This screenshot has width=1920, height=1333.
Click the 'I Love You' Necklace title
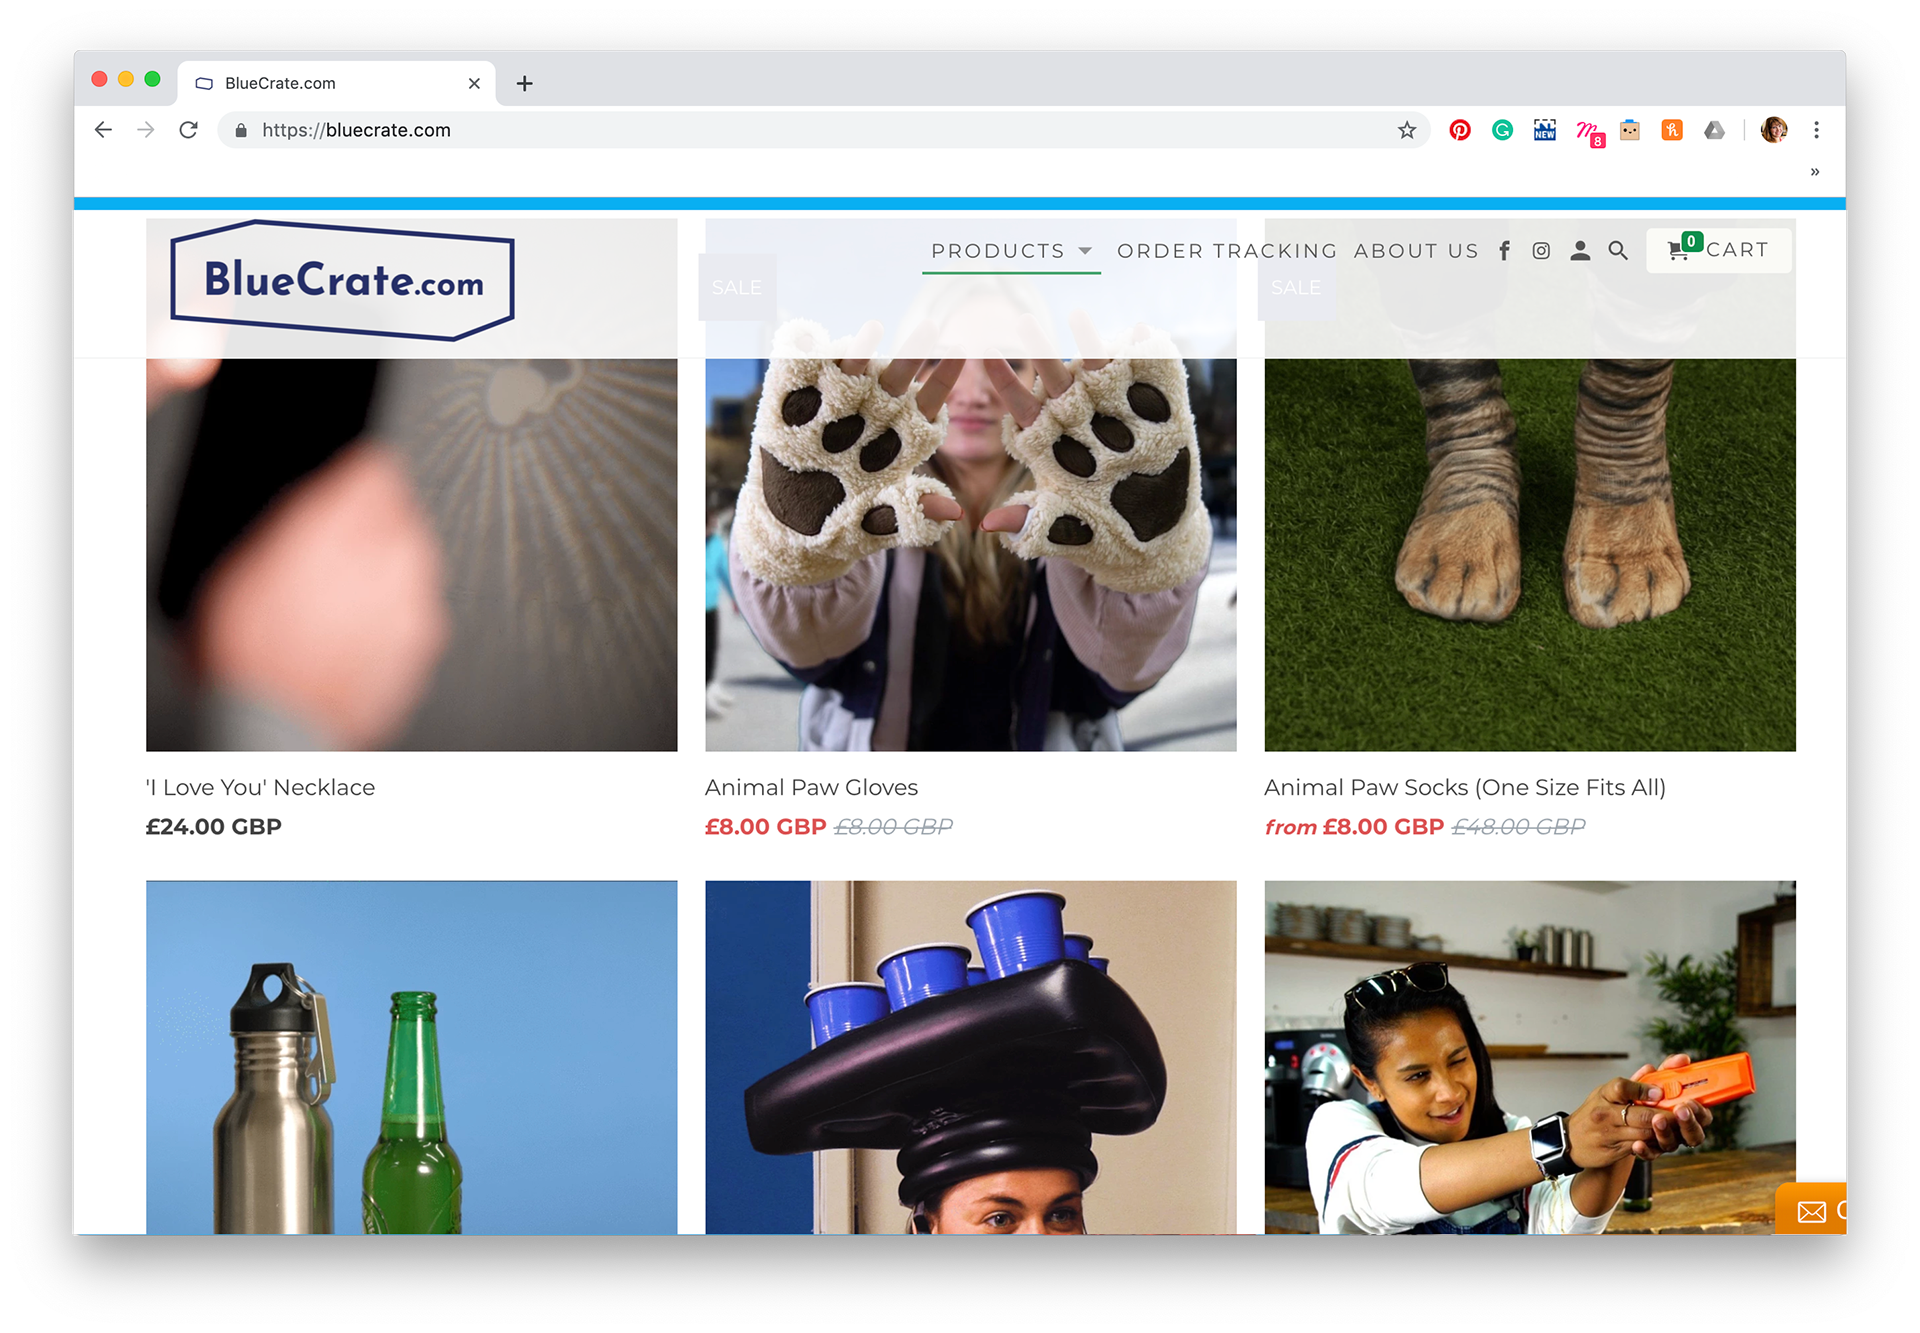click(260, 787)
